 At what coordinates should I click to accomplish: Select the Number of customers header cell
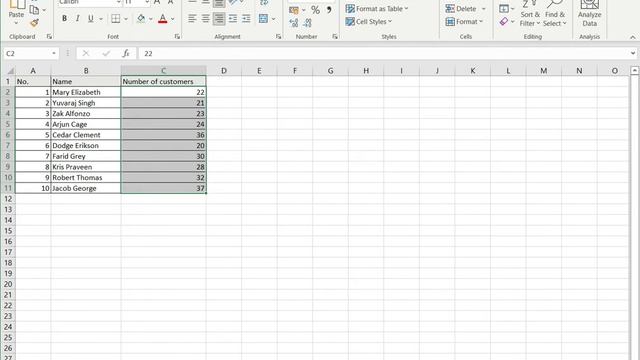(163, 82)
